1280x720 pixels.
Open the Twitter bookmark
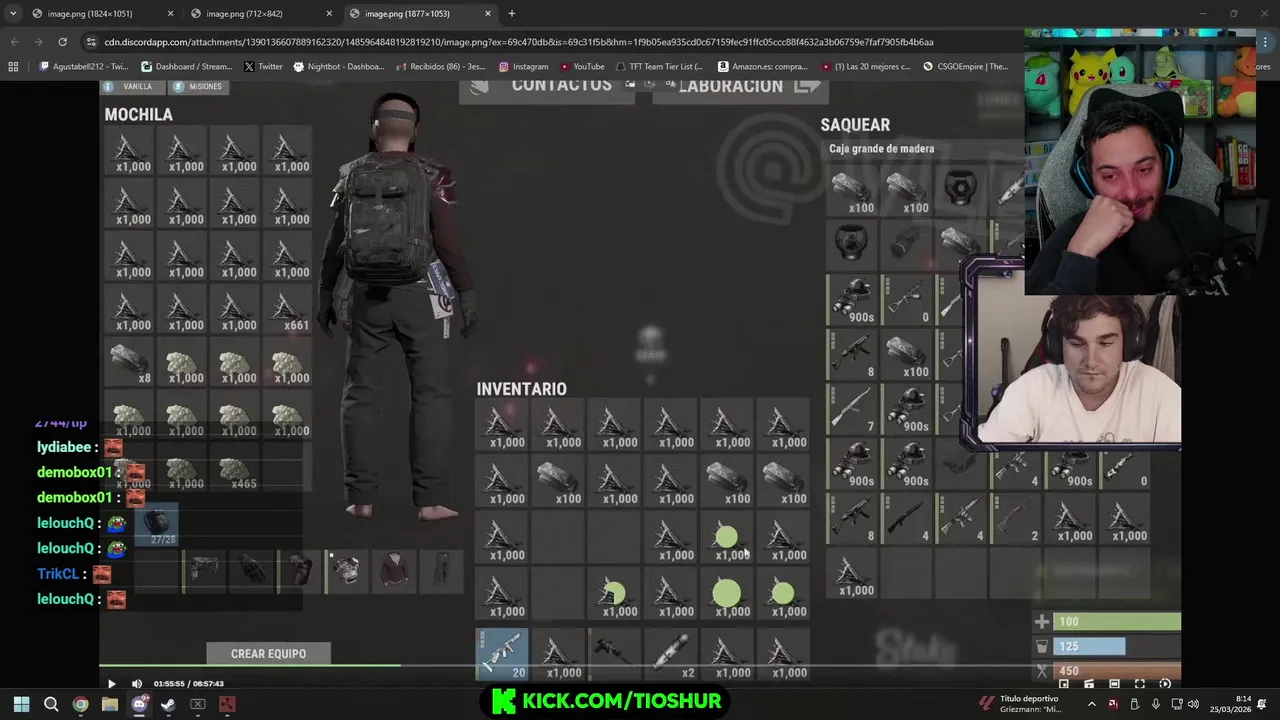tap(263, 67)
